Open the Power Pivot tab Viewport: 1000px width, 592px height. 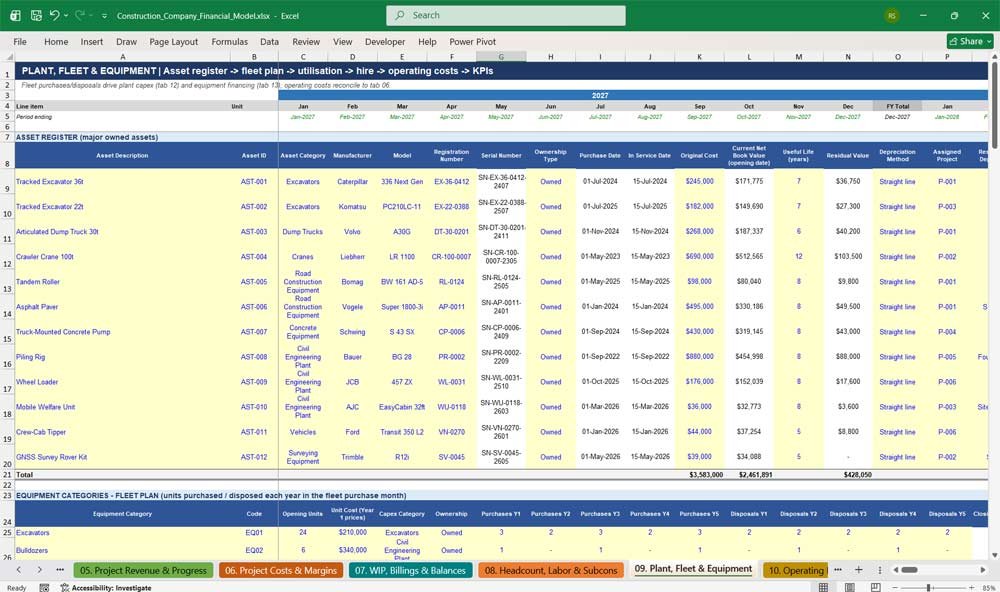pyautogui.click(x=473, y=41)
